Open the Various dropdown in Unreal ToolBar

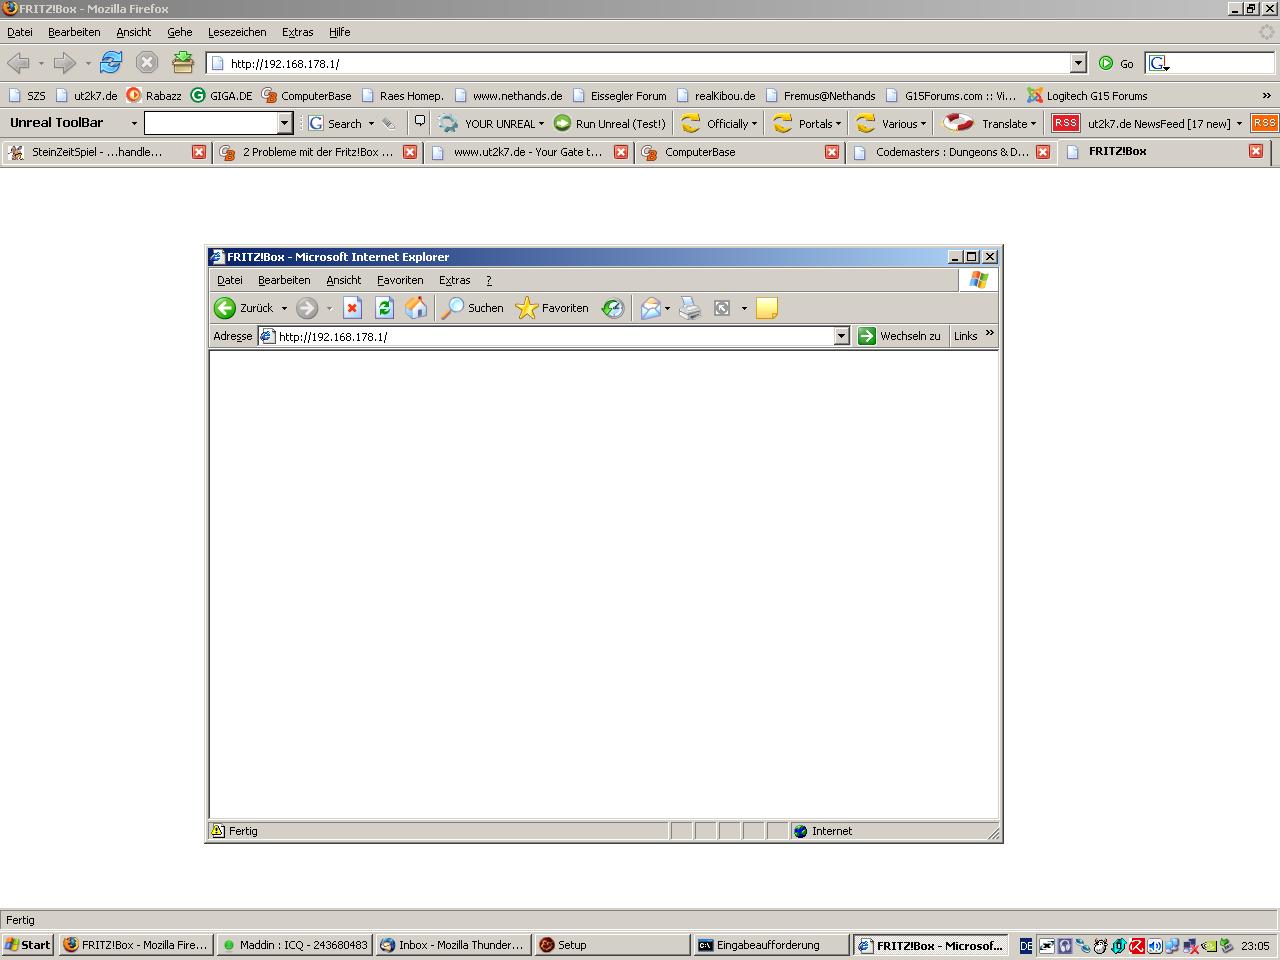pos(891,123)
